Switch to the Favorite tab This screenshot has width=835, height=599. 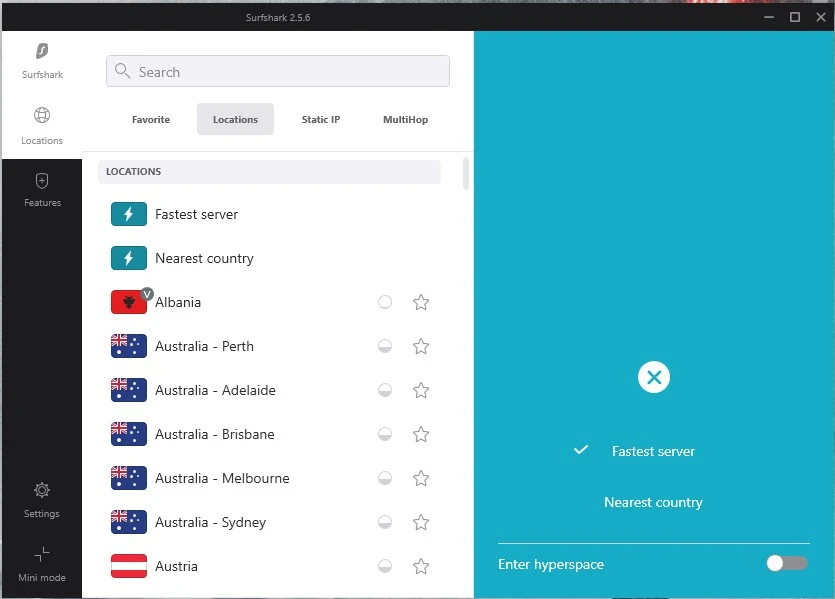(x=151, y=119)
